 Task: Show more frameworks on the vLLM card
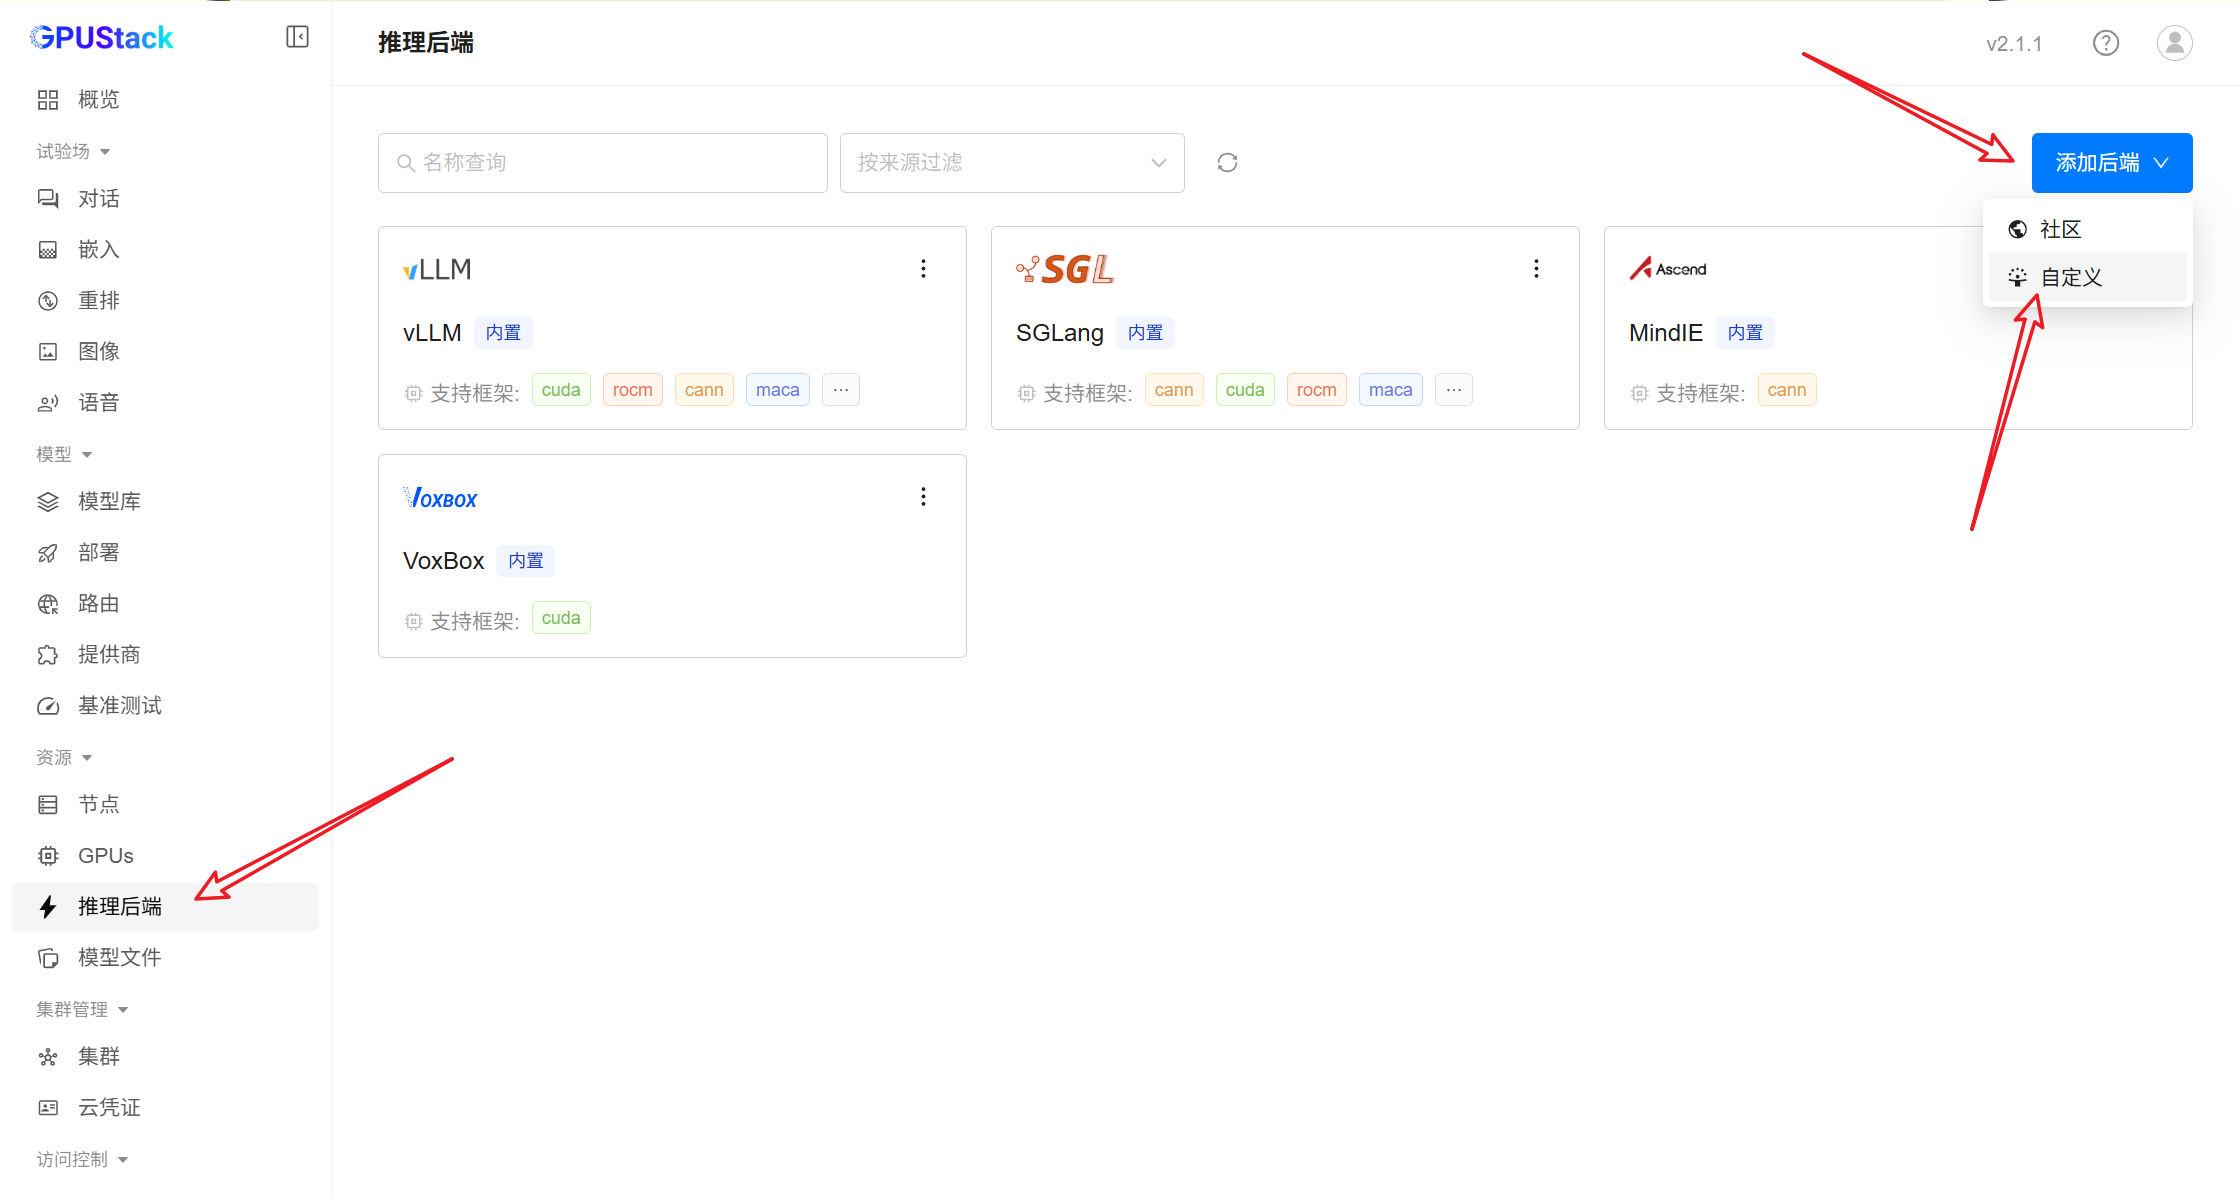(x=840, y=390)
